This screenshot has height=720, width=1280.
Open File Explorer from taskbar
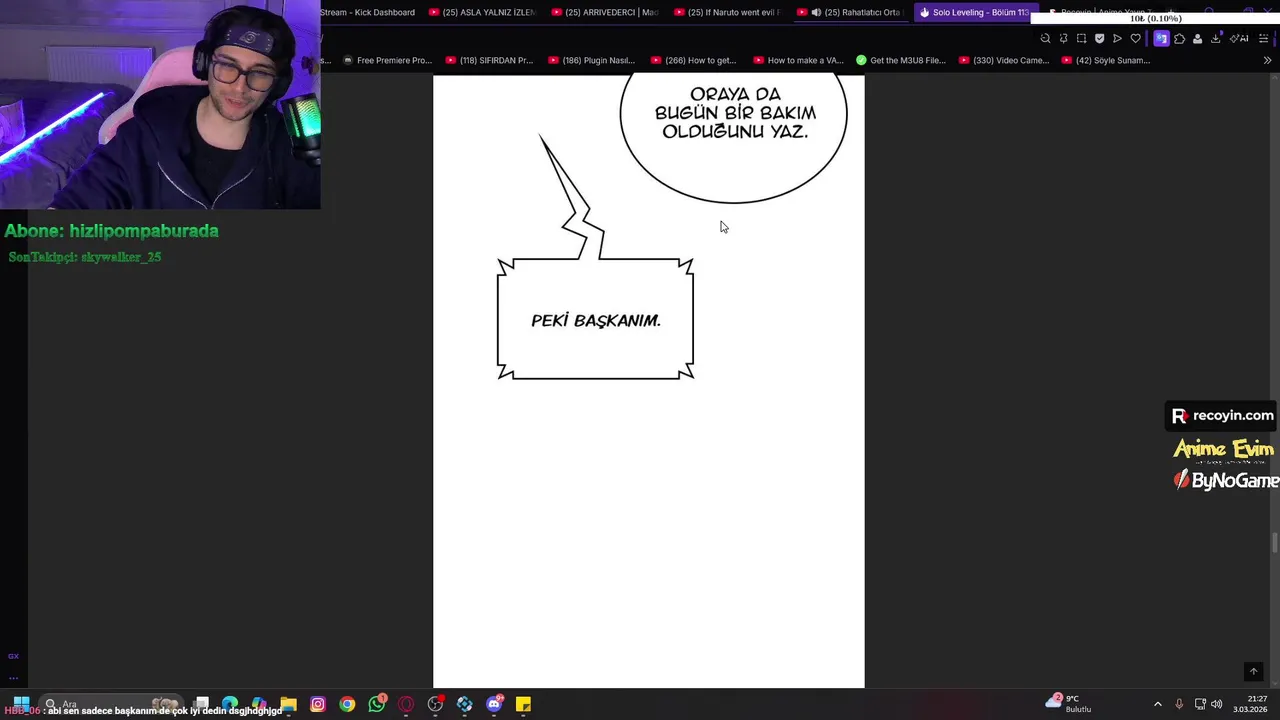(288, 704)
